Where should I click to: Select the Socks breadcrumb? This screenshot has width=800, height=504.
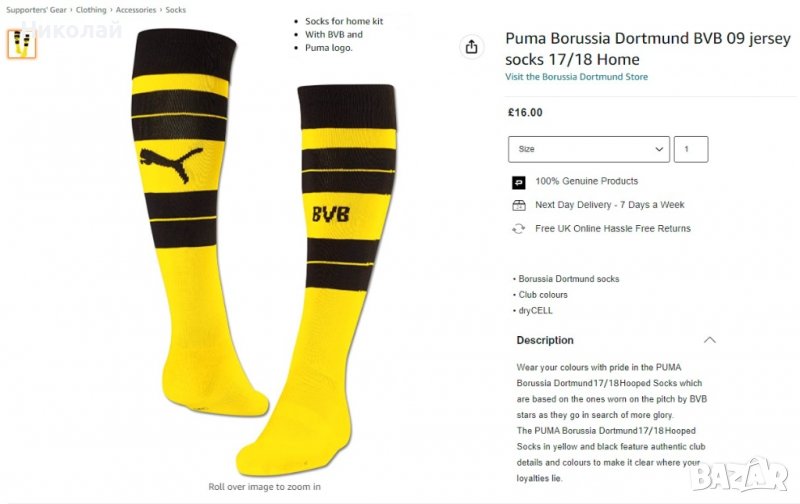point(176,10)
